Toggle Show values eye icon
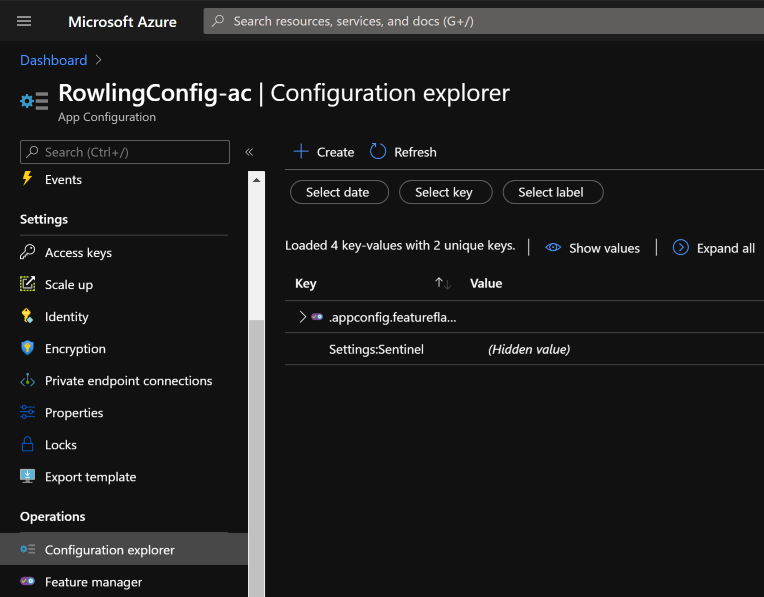Screen dimensions: 764x597 553,248
